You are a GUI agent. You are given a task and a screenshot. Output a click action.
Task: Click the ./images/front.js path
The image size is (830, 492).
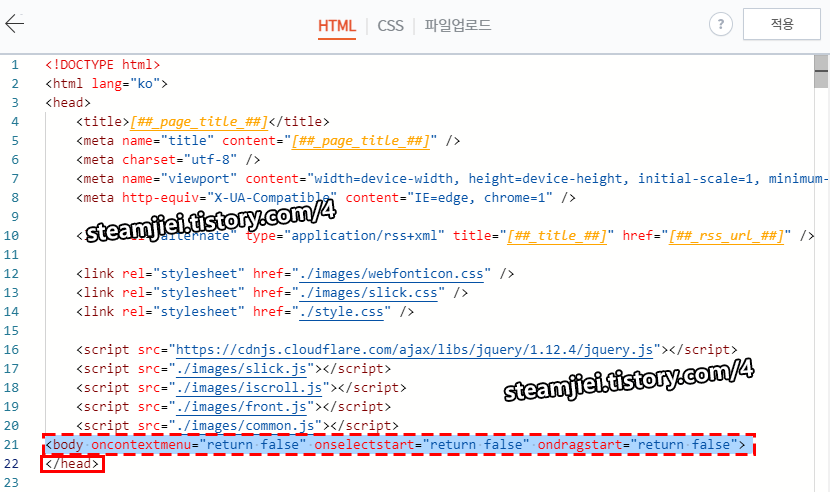[x=241, y=407]
